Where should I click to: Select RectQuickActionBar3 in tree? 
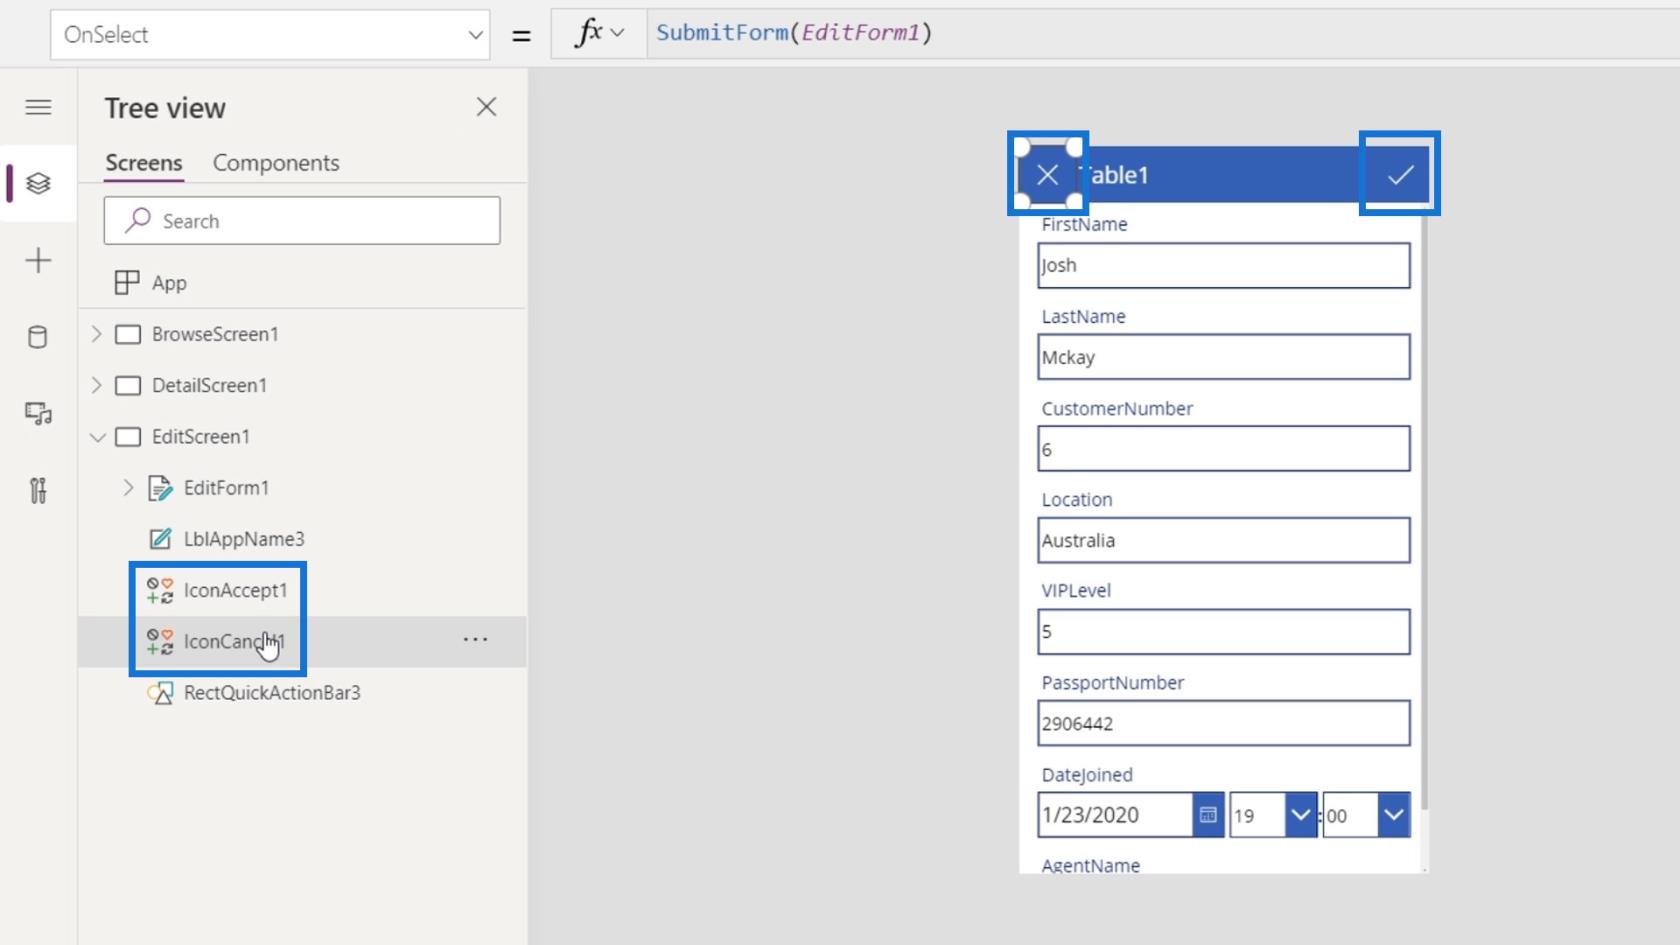[272, 693]
